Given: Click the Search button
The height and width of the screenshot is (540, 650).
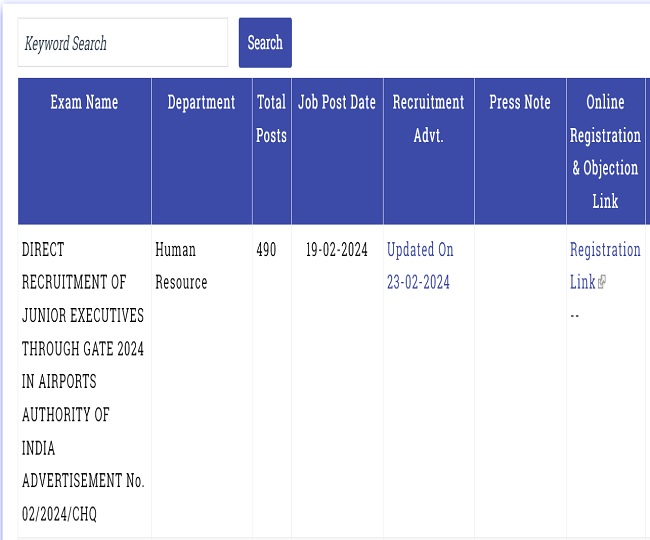Looking at the screenshot, I should (265, 43).
